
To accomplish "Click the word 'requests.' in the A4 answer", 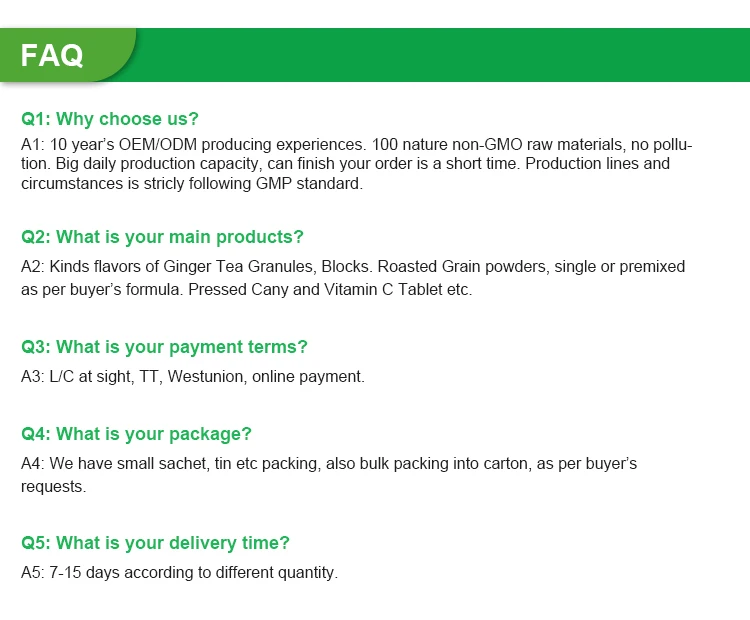I will pyautogui.click(x=54, y=487).
